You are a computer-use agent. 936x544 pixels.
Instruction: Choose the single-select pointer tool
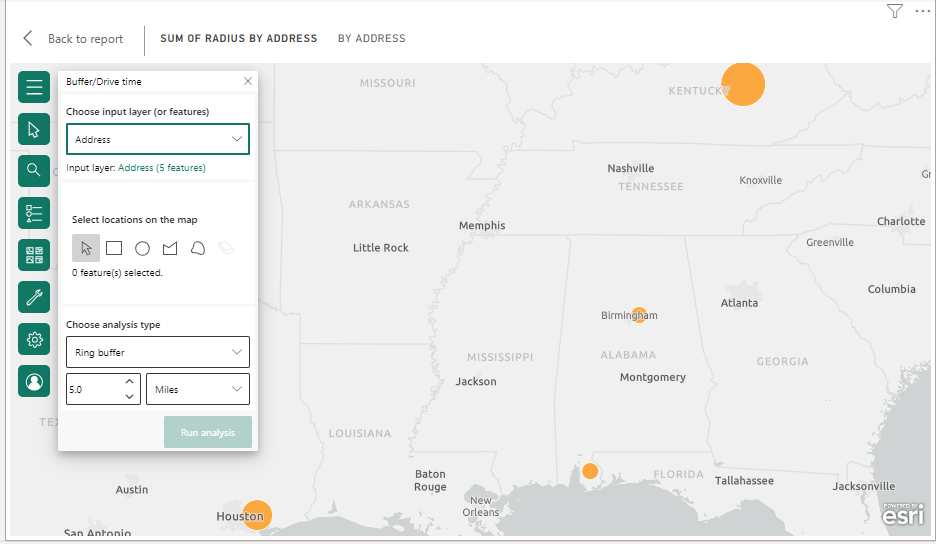(x=86, y=248)
